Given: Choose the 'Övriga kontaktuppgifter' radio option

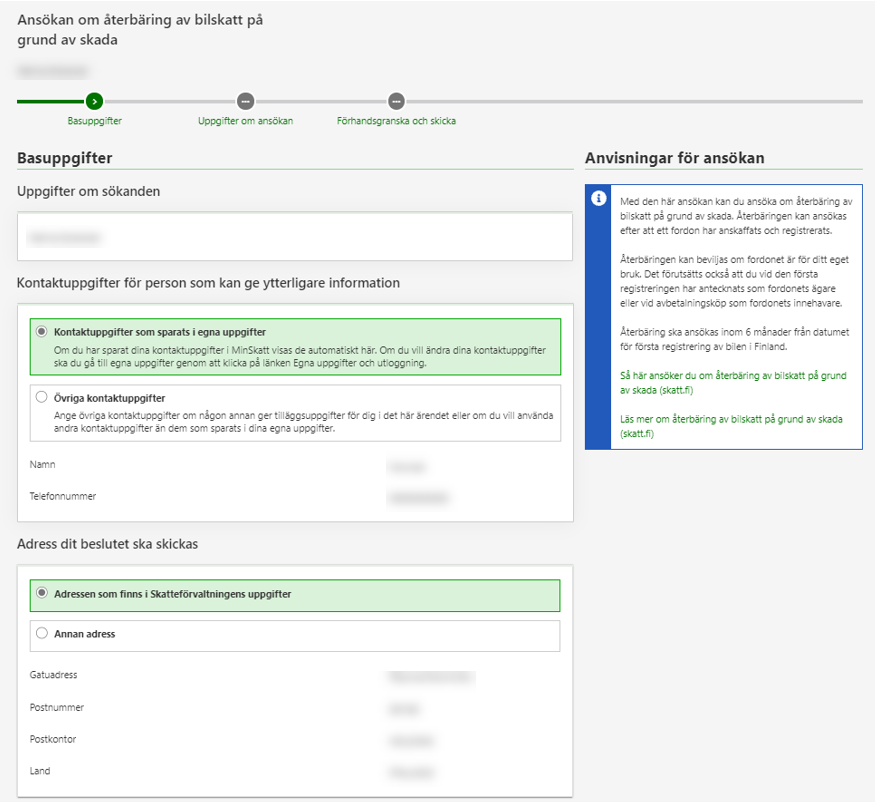Looking at the screenshot, I should [41, 397].
